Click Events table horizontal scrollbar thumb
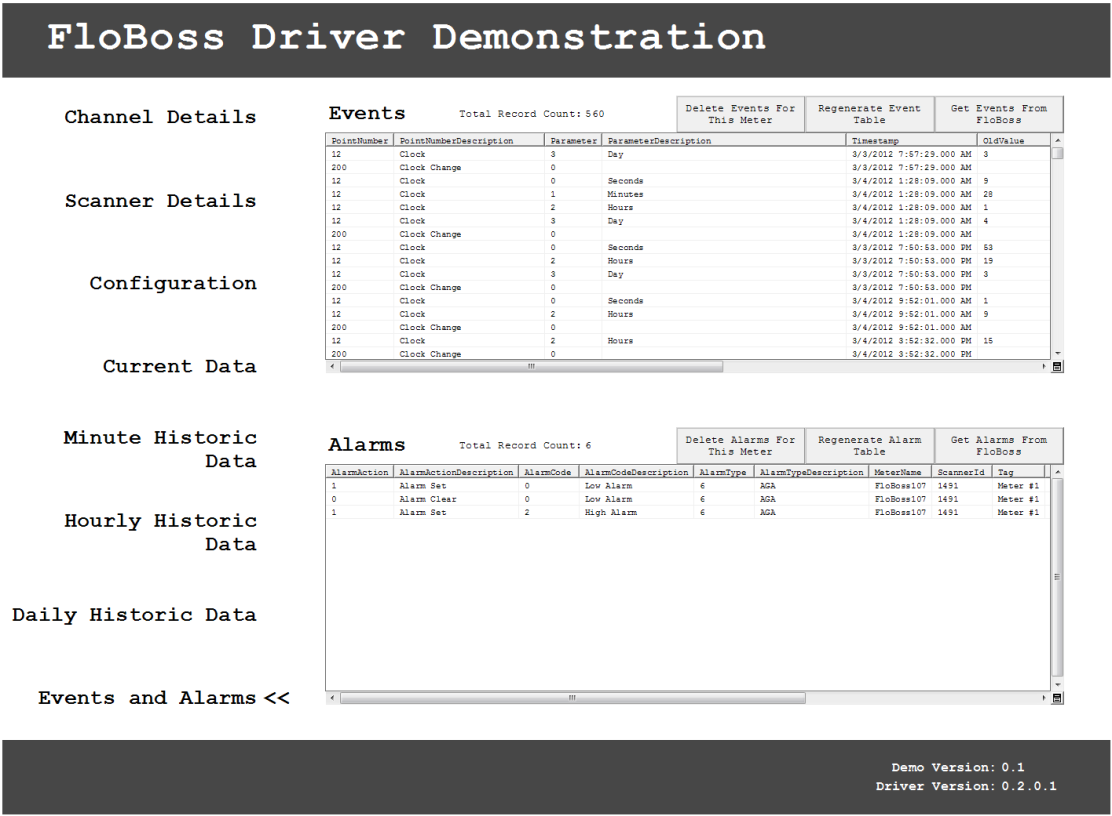The height and width of the screenshot is (816, 1112). tap(531, 367)
